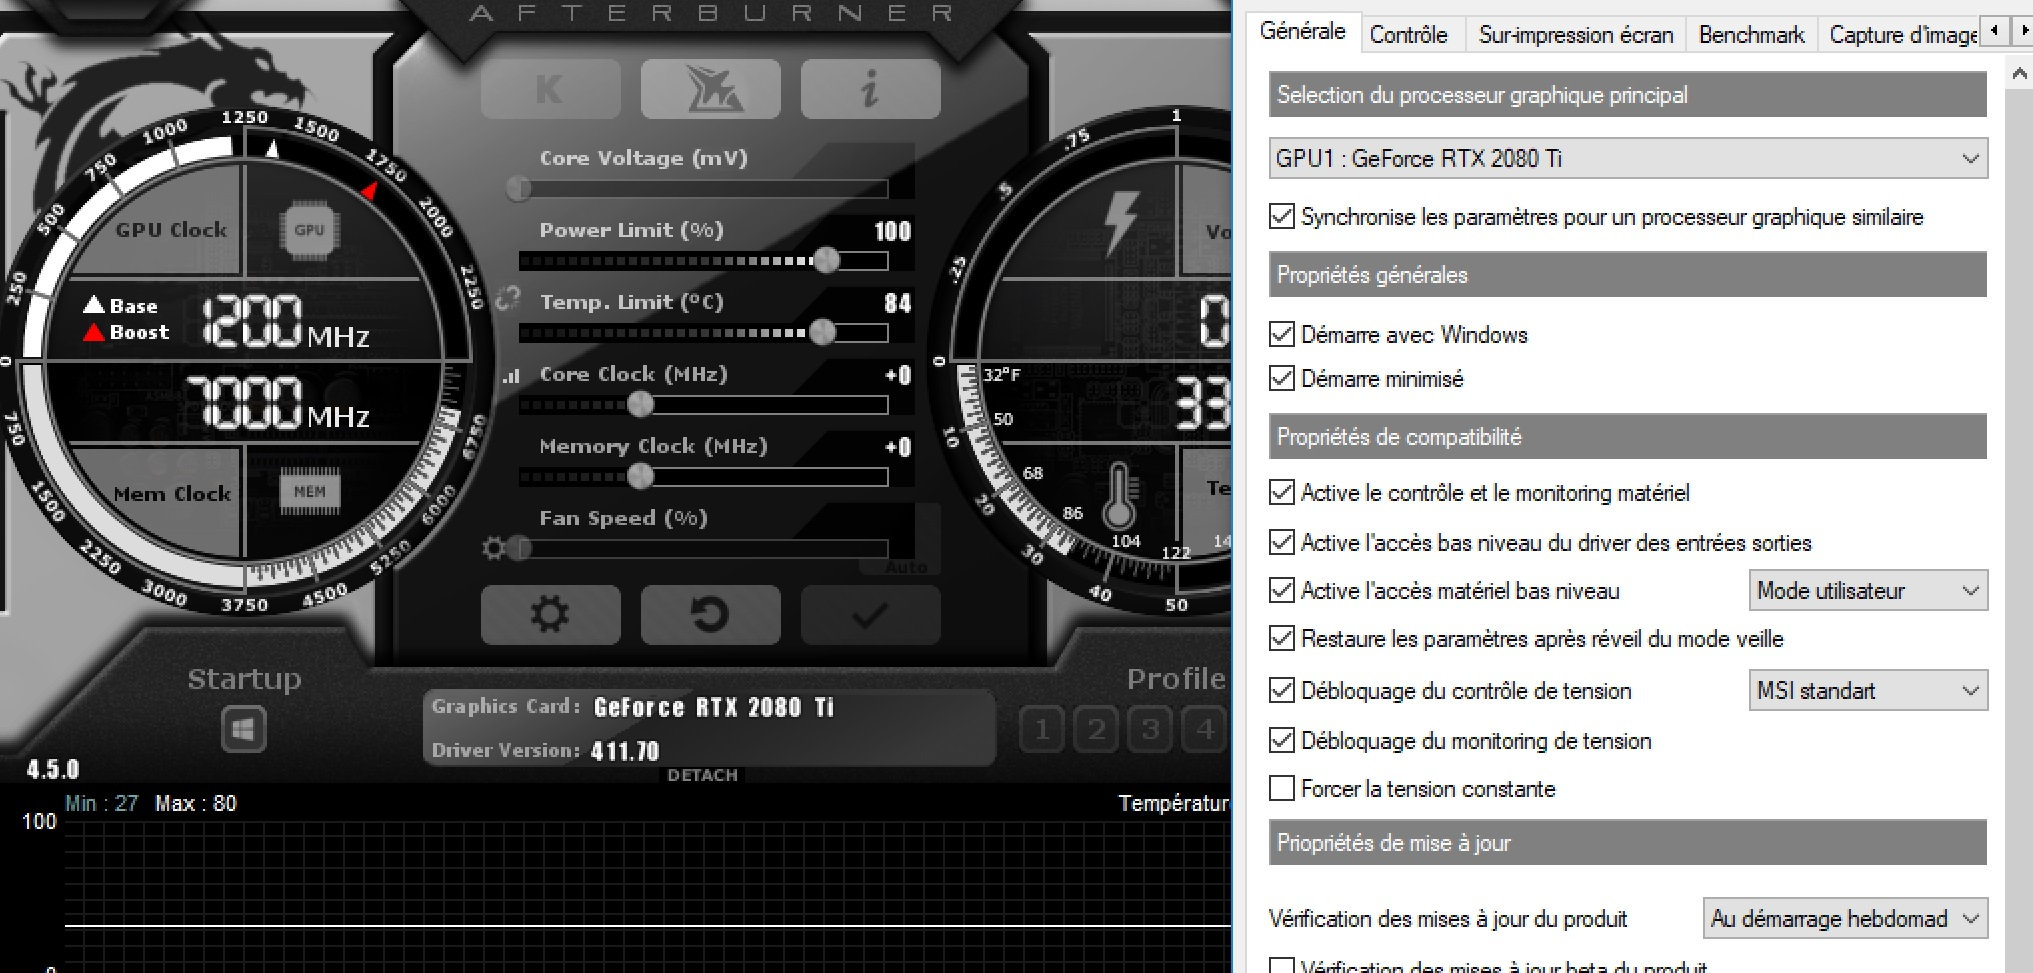Viewport: 2033px width, 973px height.
Task: Click the Fan Speed Auto button
Action: click(906, 567)
